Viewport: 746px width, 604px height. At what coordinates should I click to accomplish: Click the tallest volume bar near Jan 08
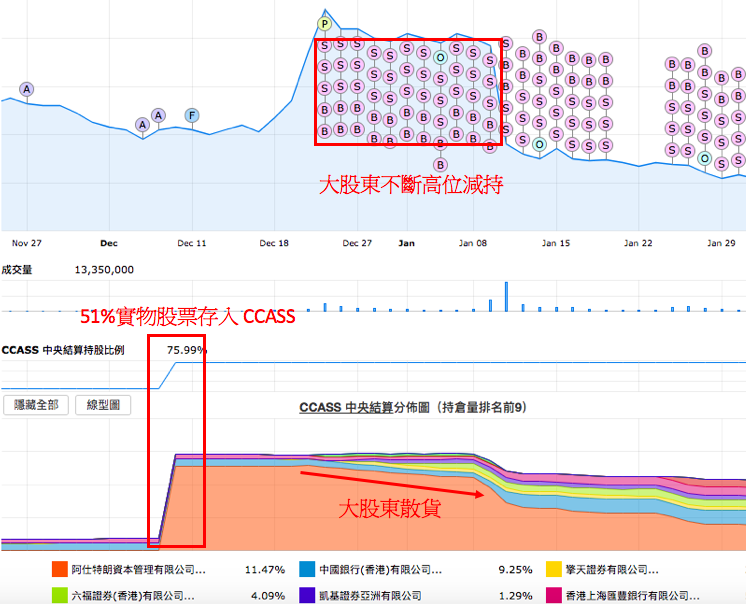[506, 297]
